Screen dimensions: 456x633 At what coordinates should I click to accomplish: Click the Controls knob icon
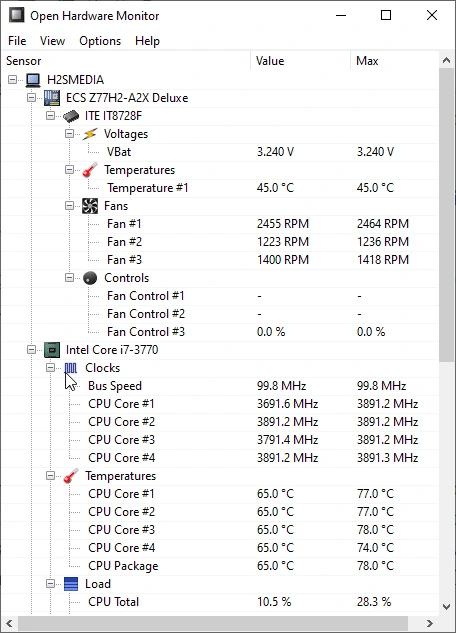[90, 278]
